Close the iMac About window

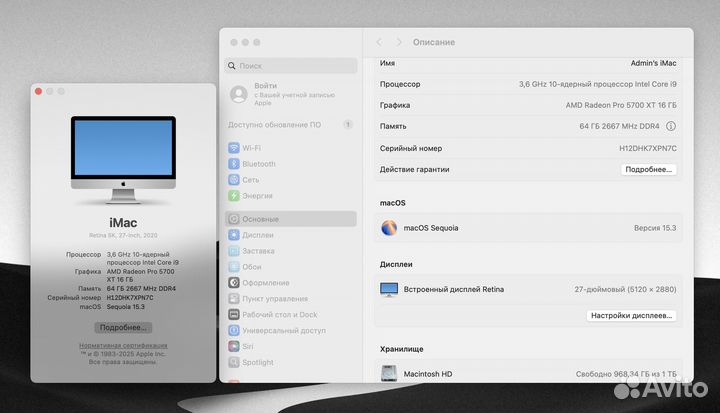[x=39, y=91]
